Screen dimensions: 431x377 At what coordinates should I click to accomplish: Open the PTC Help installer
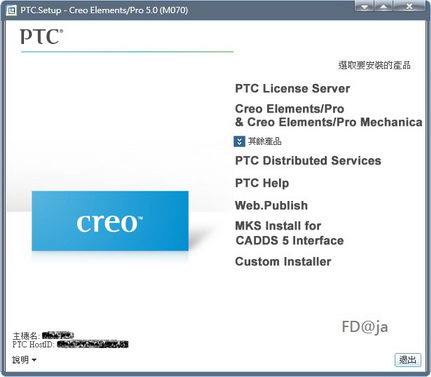[262, 183]
